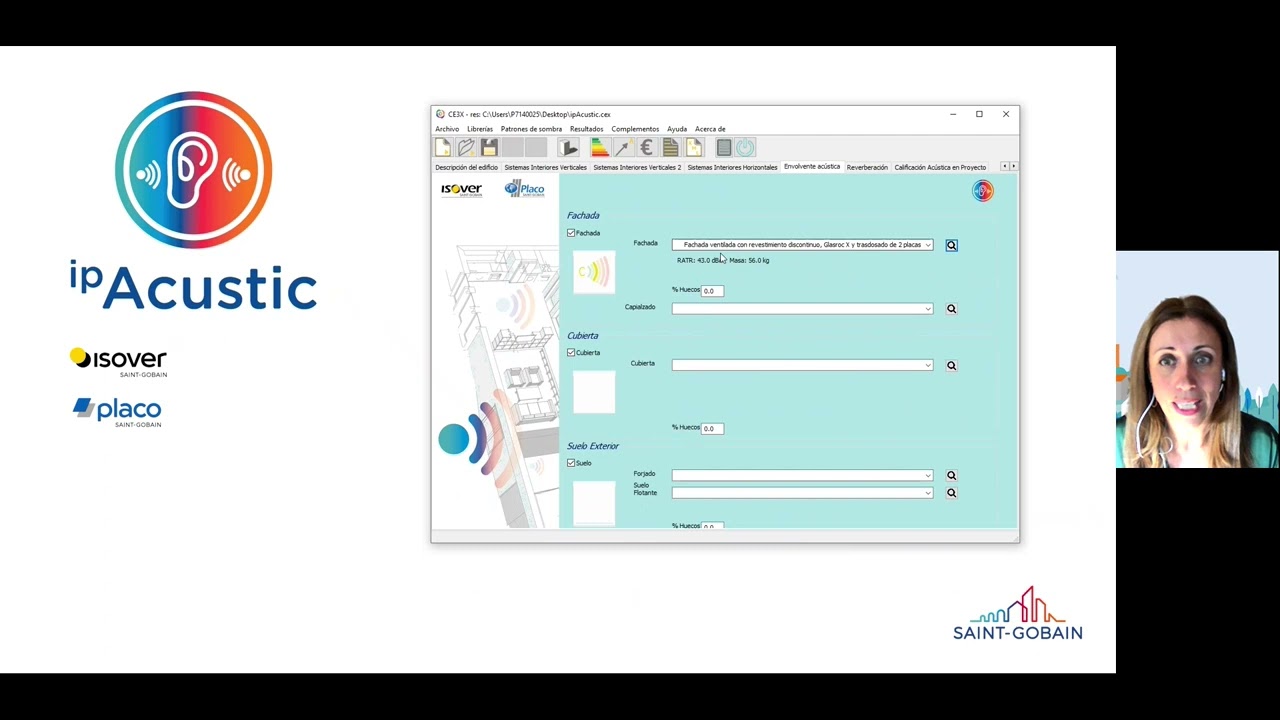This screenshot has width=1280, height=720.
Task: Maximize the CE3X window
Action: pos(979,114)
